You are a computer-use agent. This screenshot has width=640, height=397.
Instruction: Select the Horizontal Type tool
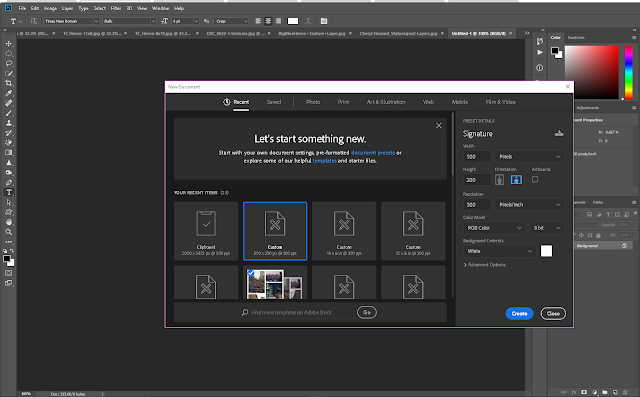click(x=9, y=192)
